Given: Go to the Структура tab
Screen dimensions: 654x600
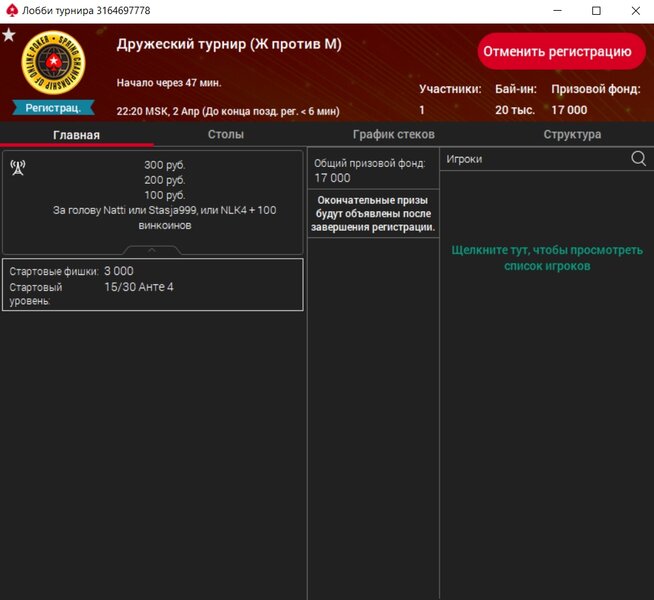Looking at the screenshot, I should [572, 135].
